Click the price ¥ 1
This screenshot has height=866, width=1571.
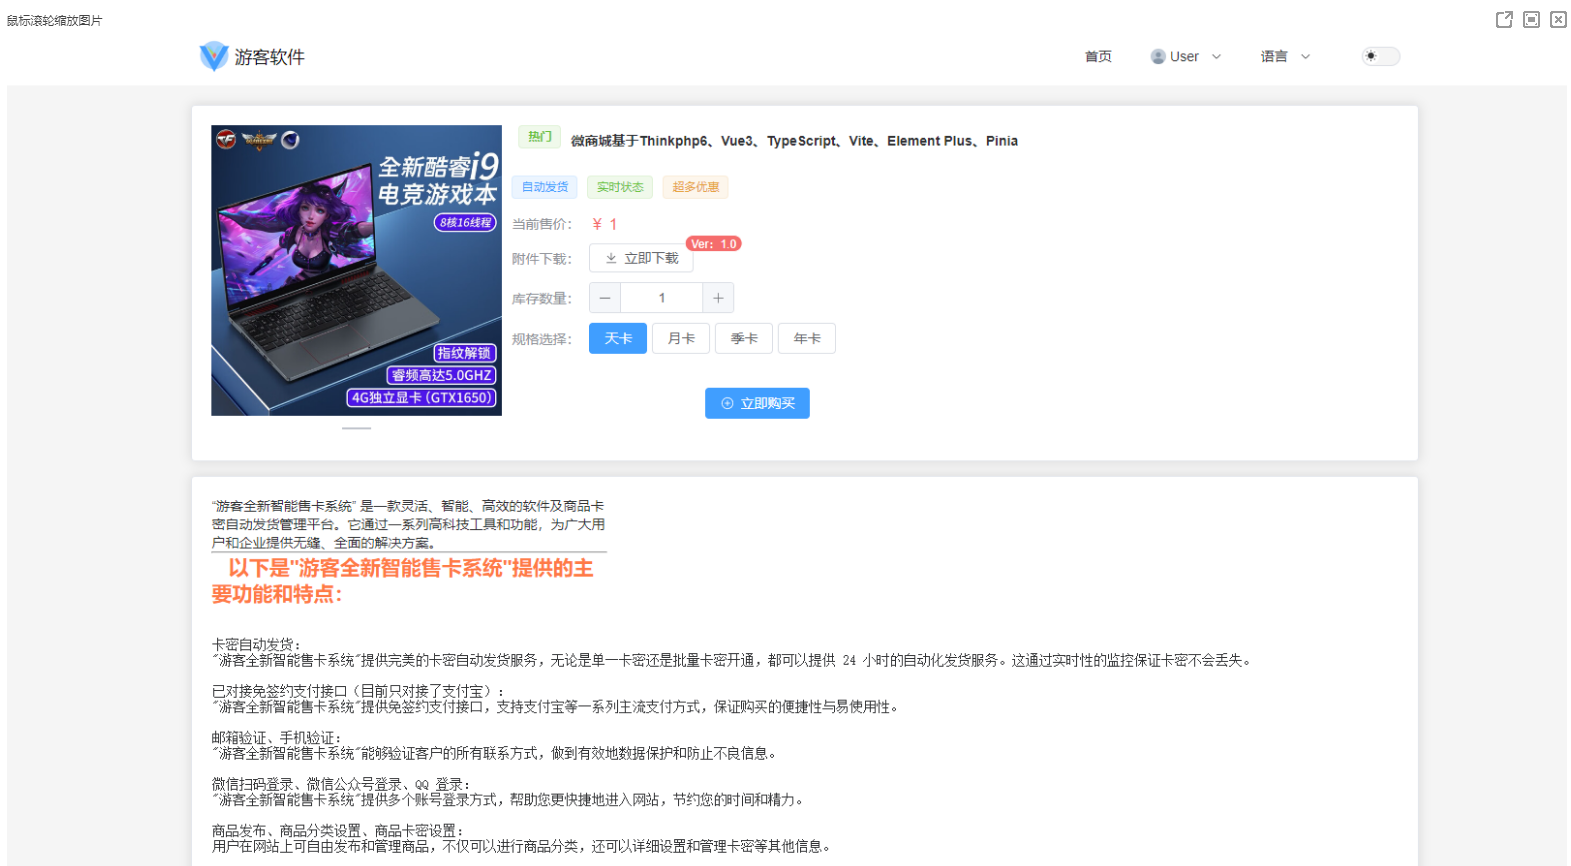[x=604, y=224]
